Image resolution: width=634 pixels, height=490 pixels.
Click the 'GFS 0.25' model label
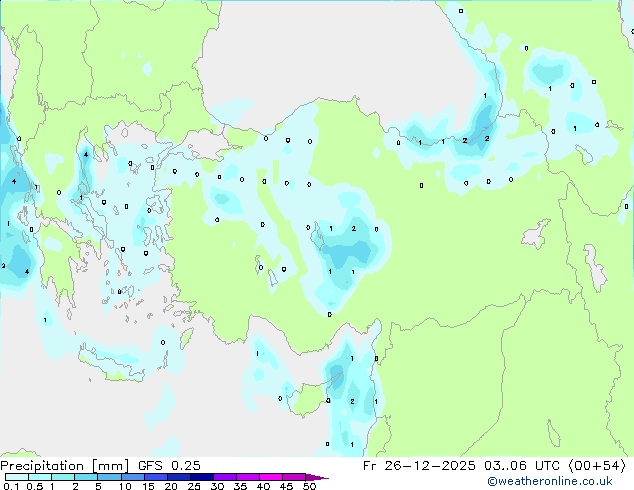click(169, 466)
